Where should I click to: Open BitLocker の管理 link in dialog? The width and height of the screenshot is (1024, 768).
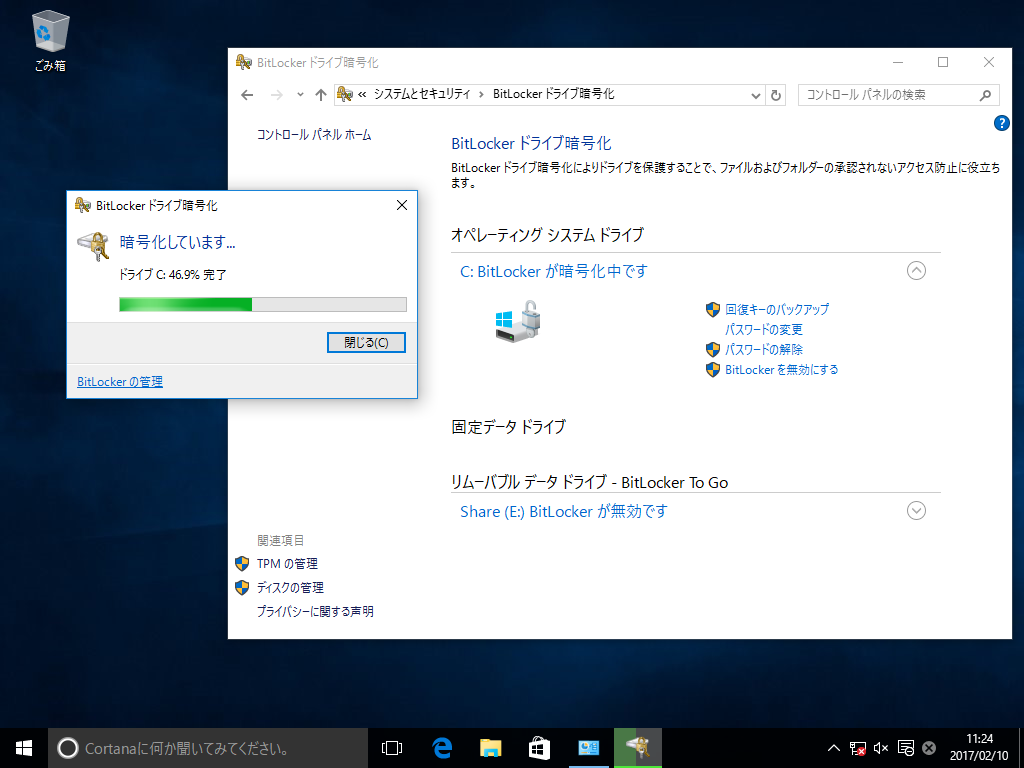(x=120, y=381)
